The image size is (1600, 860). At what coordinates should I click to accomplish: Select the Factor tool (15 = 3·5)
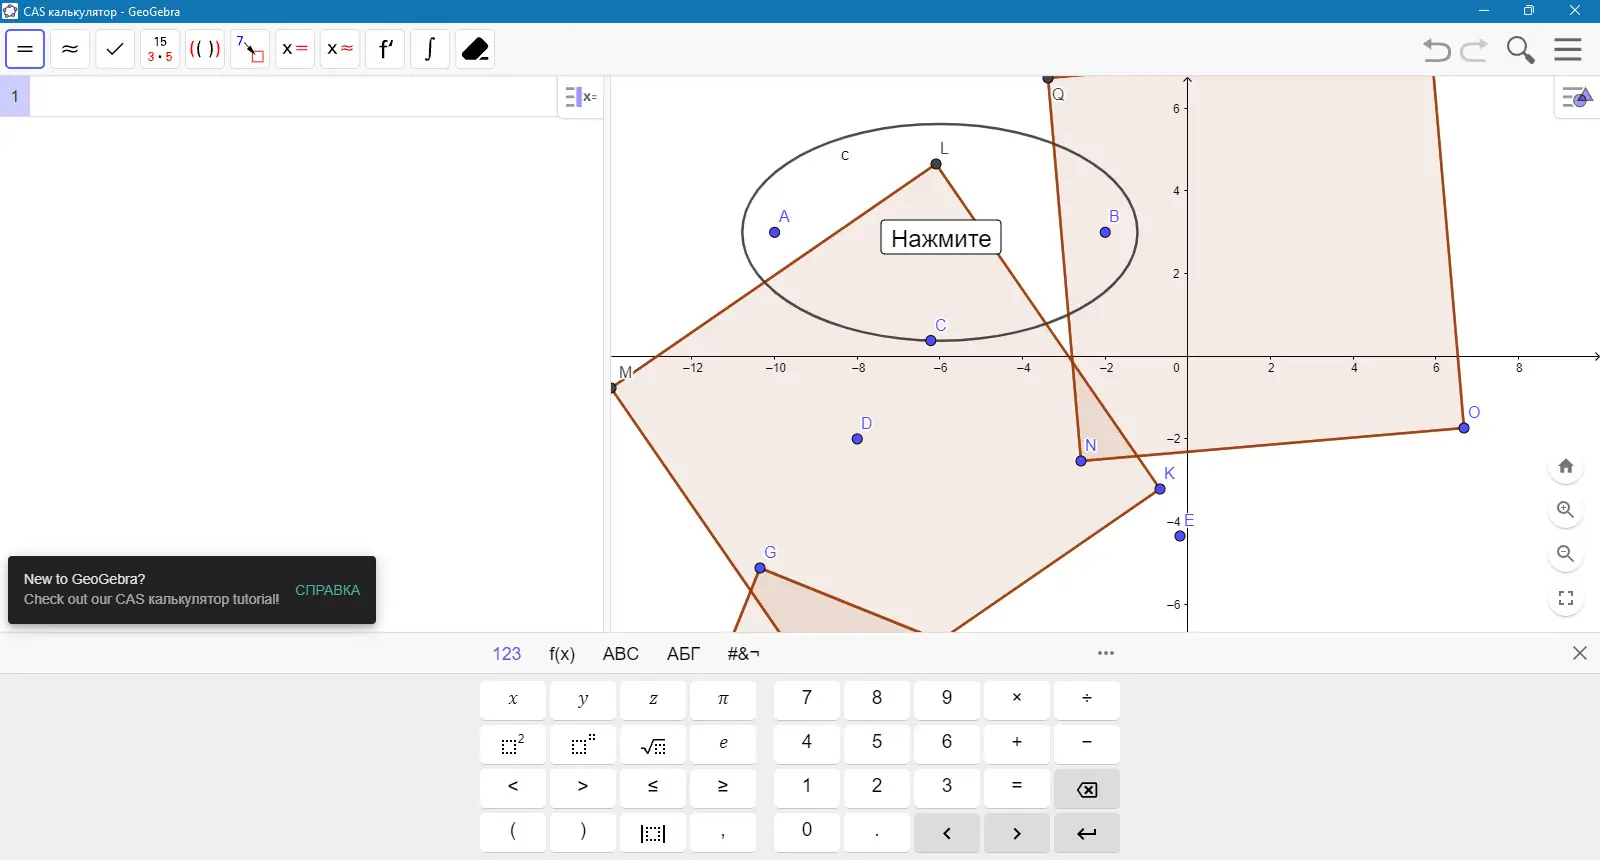(x=160, y=49)
